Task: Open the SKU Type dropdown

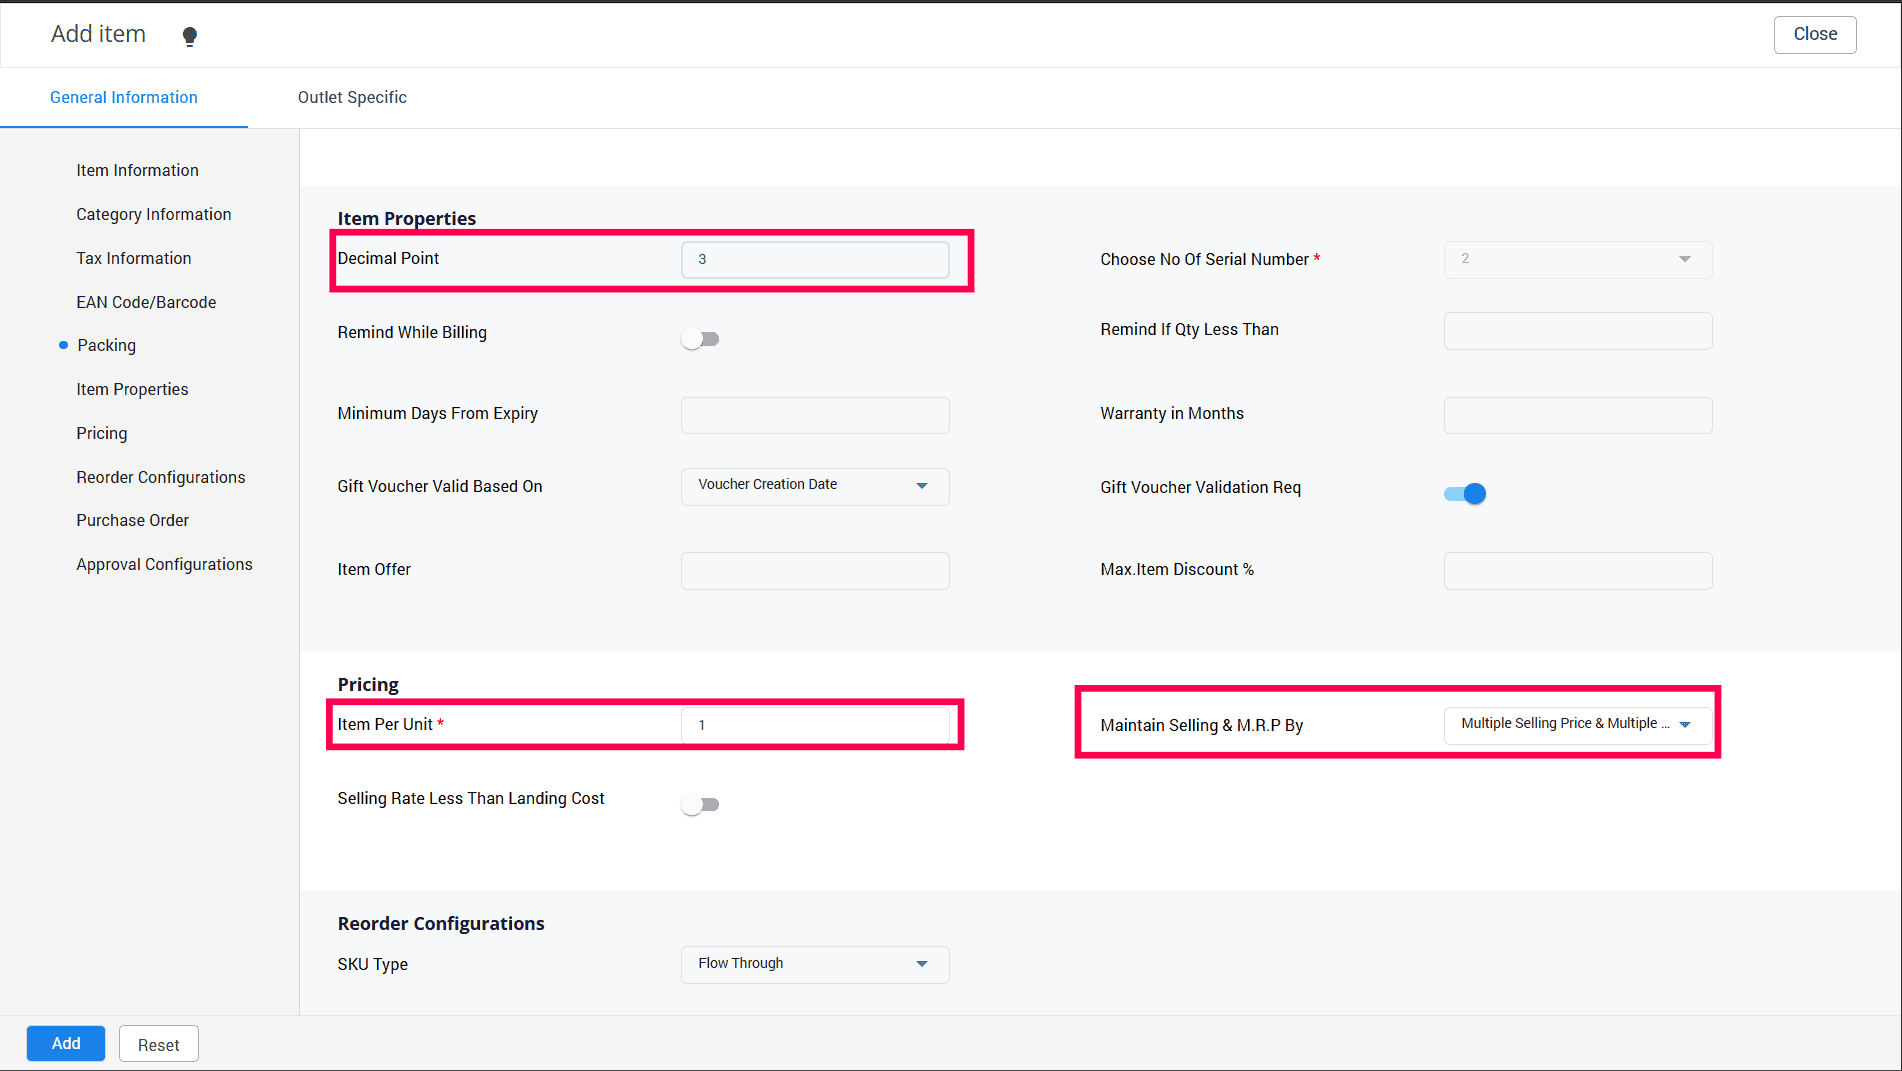Action: click(815, 964)
